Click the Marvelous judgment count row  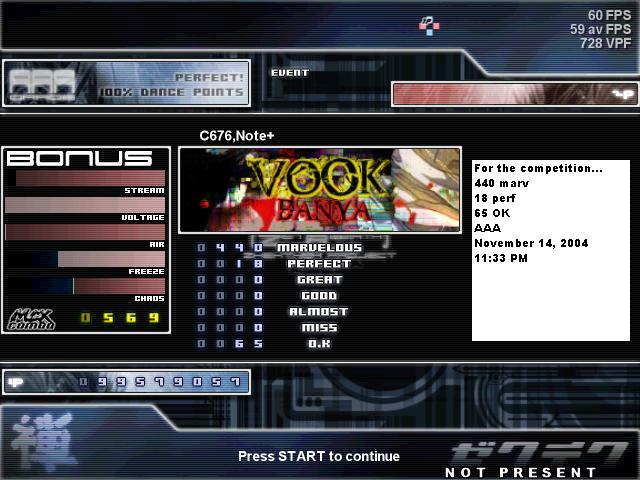(x=280, y=247)
